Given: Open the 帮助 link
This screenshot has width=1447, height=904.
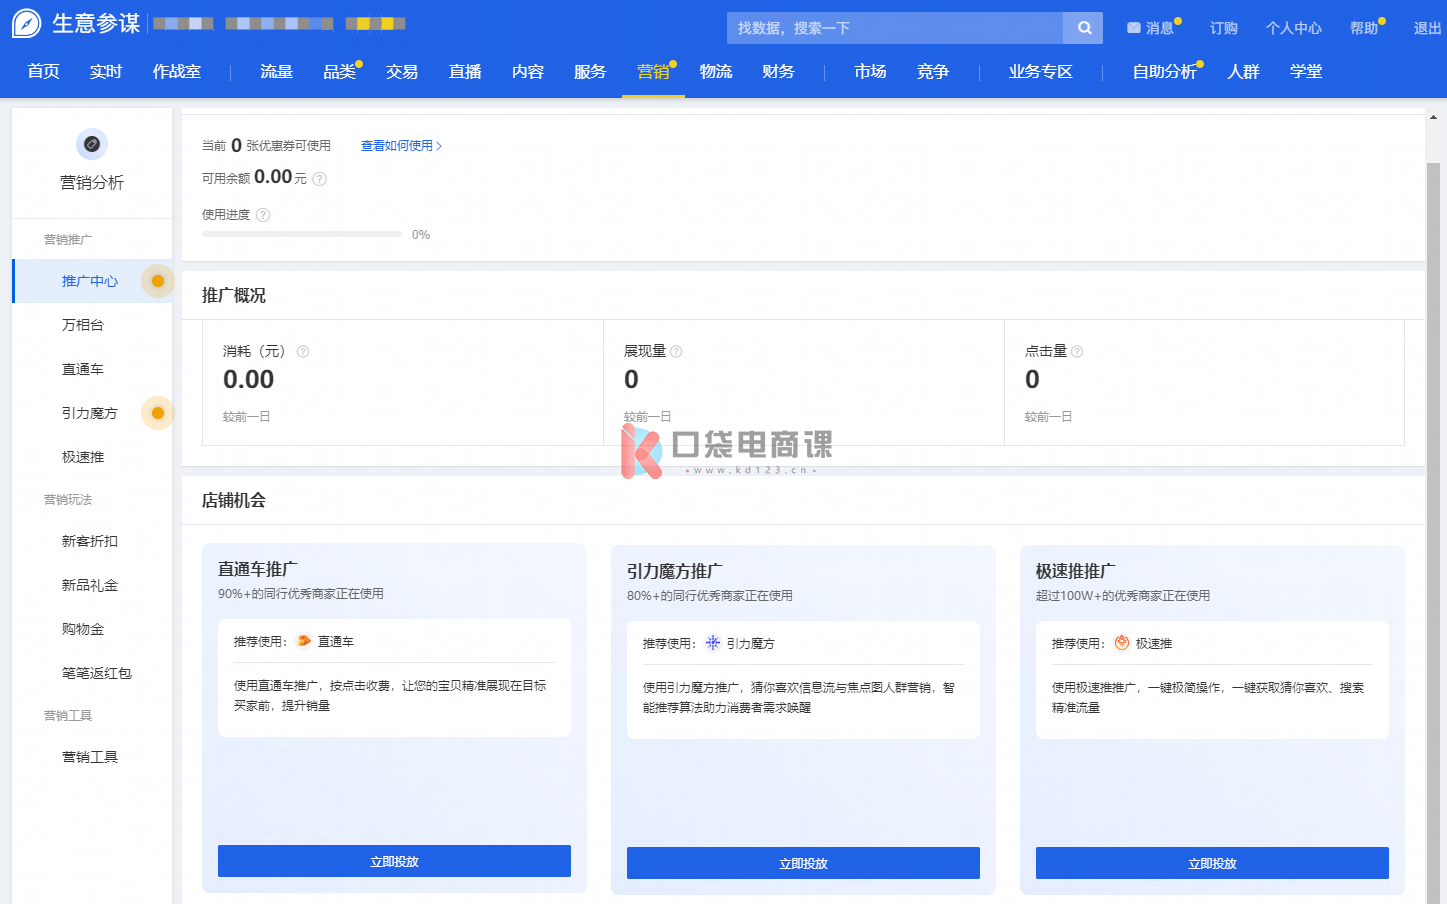Looking at the screenshot, I should pyautogui.click(x=1363, y=28).
